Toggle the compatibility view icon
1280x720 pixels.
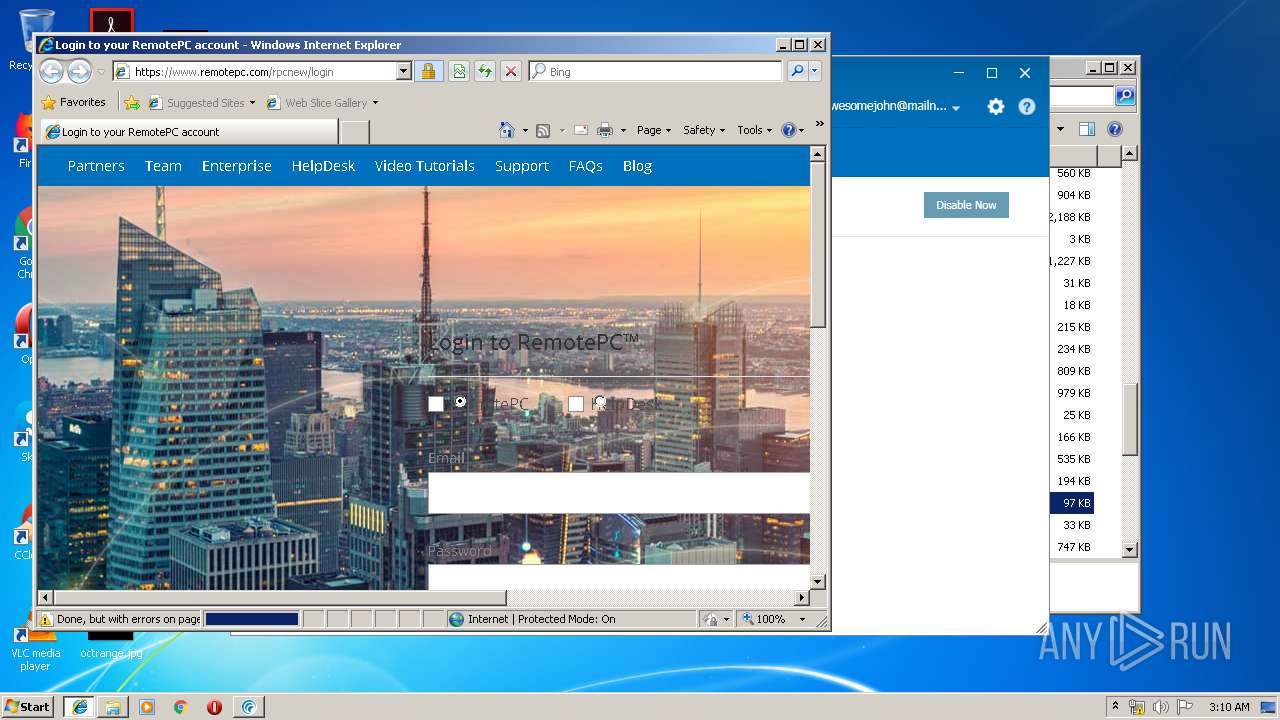pyautogui.click(x=458, y=71)
